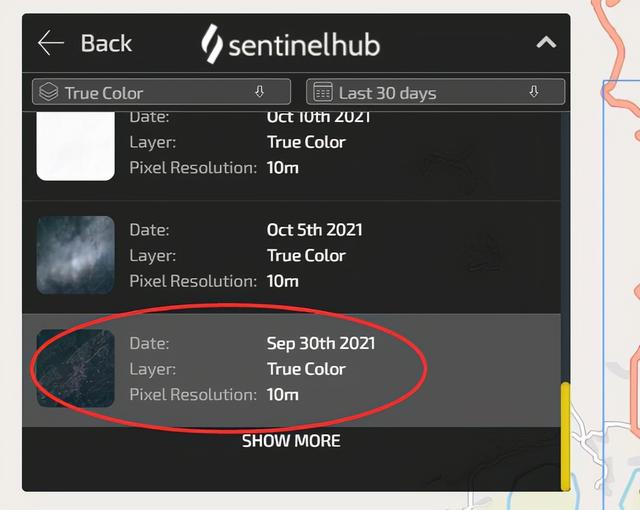Image resolution: width=640 pixels, height=510 pixels.
Task: Click the down arrow in True Color selector
Action: (260, 91)
